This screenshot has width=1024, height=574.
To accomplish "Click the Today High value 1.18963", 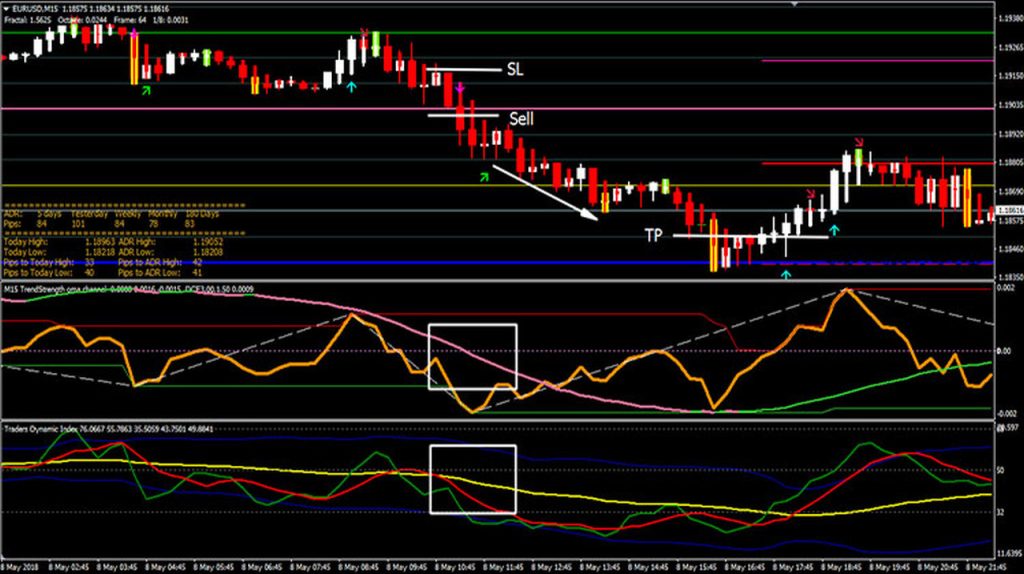I will coord(100,242).
